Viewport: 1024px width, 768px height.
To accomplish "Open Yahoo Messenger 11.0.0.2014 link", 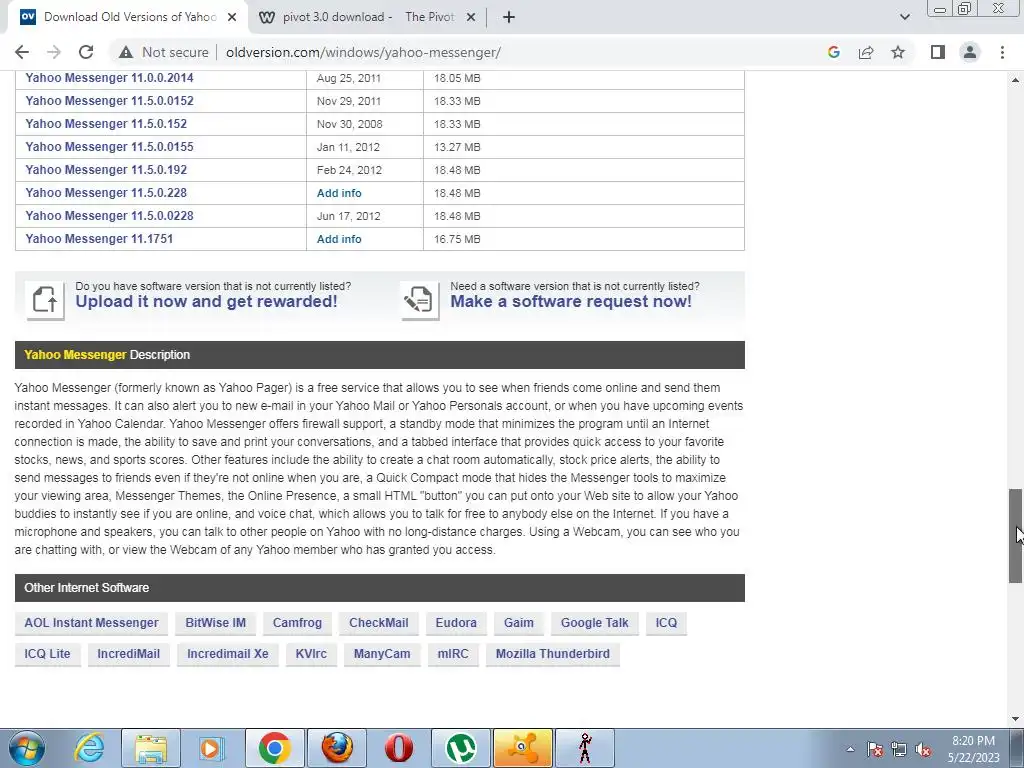I will (109, 78).
